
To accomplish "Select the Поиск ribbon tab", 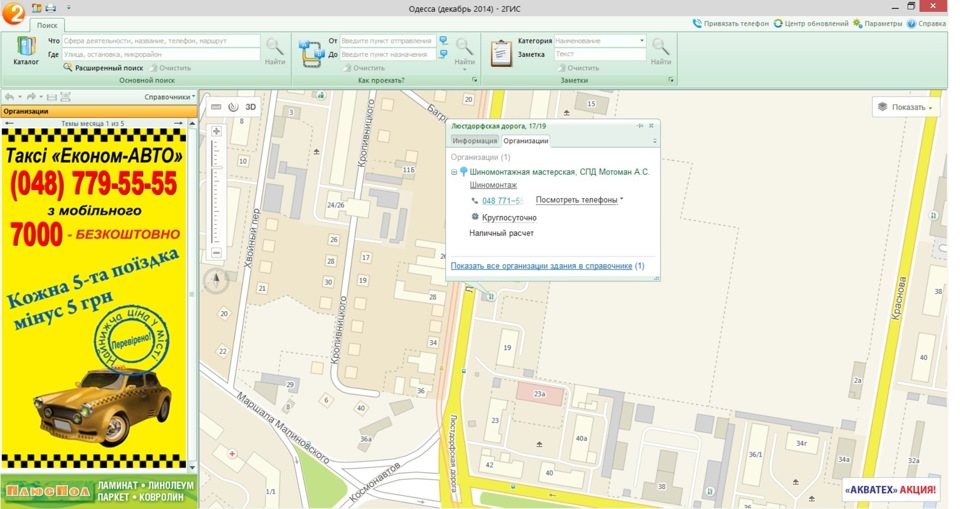I will (x=47, y=25).
